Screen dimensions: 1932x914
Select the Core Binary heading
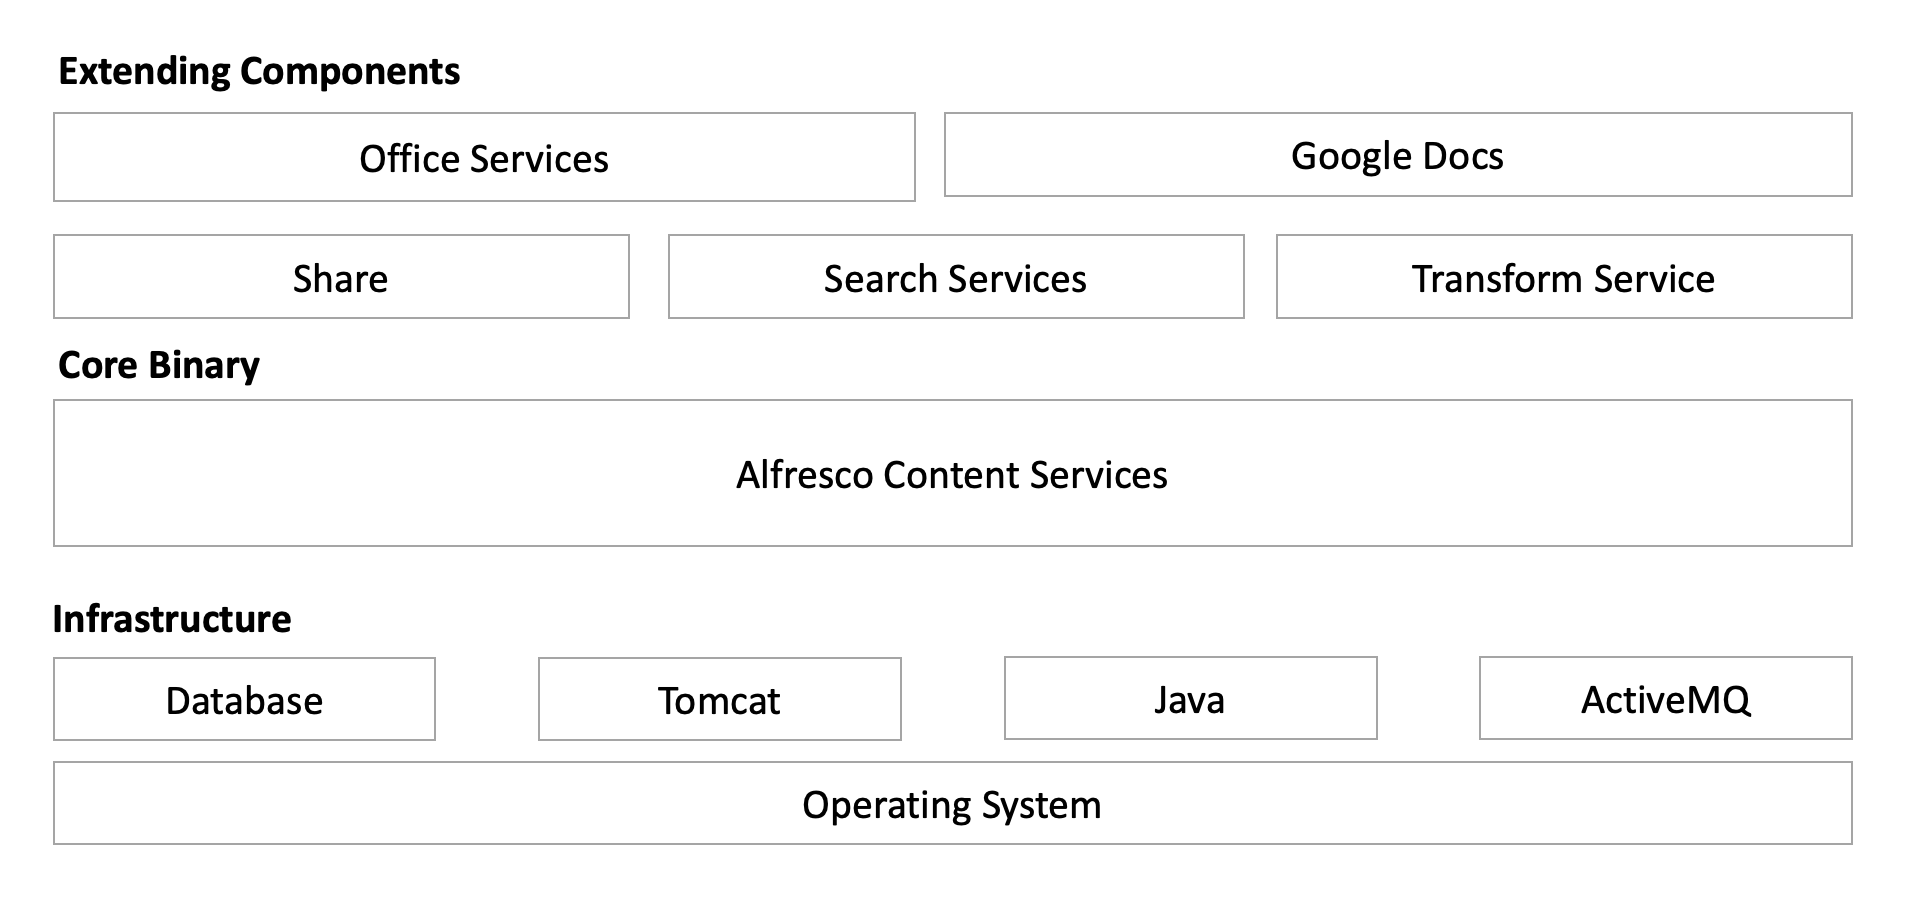[x=159, y=365]
